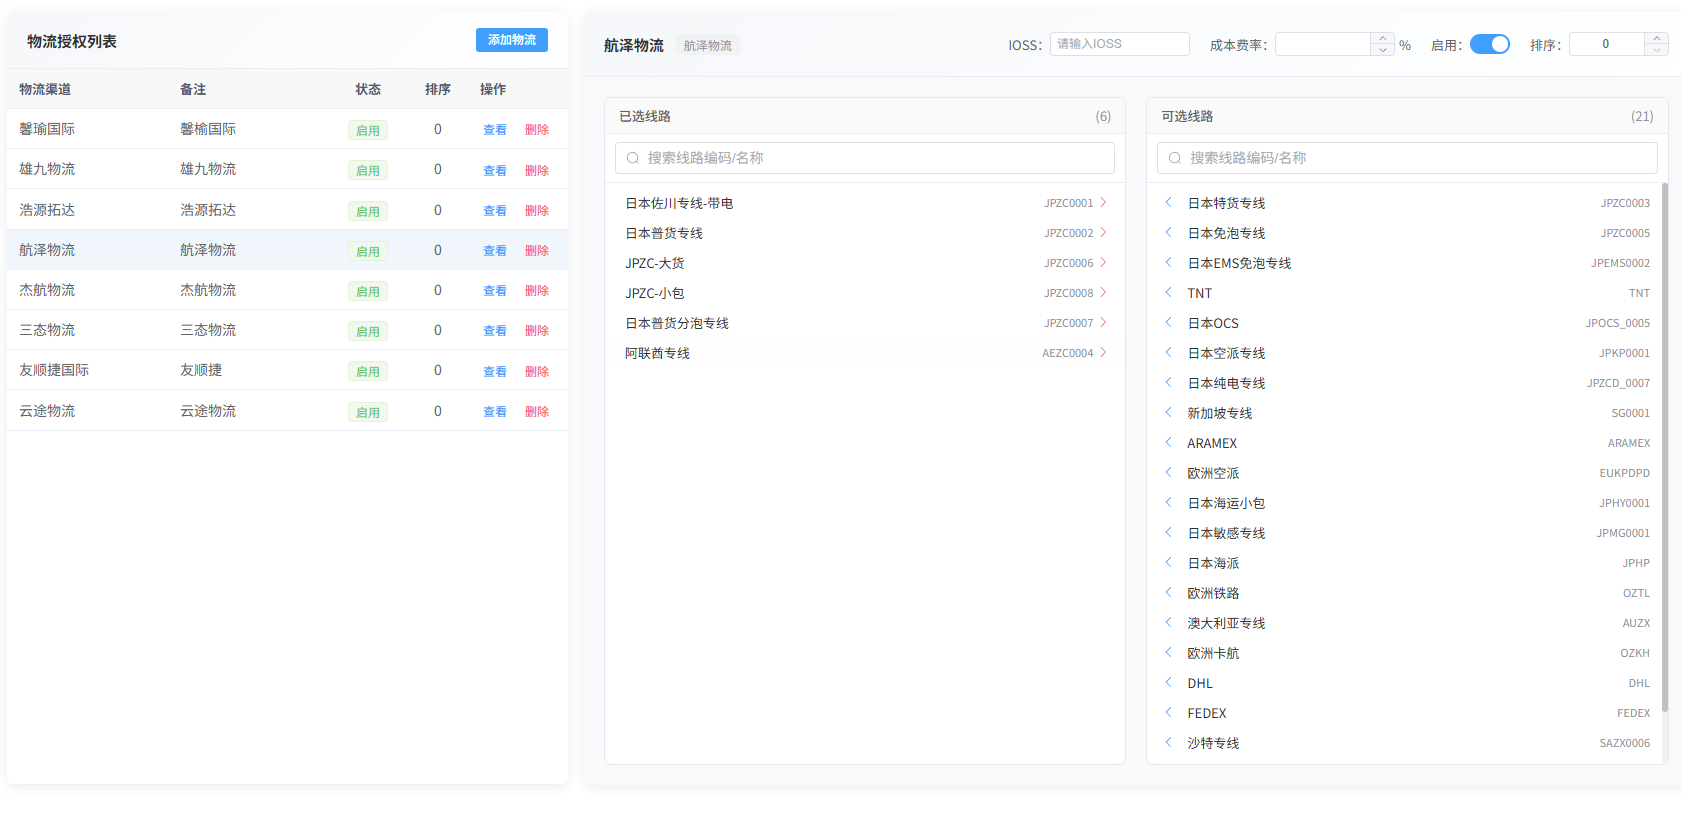The image size is (1681, 825).
Task: Add 日本免泡专线 using left arrow
Action: [x=1168, y=232]
